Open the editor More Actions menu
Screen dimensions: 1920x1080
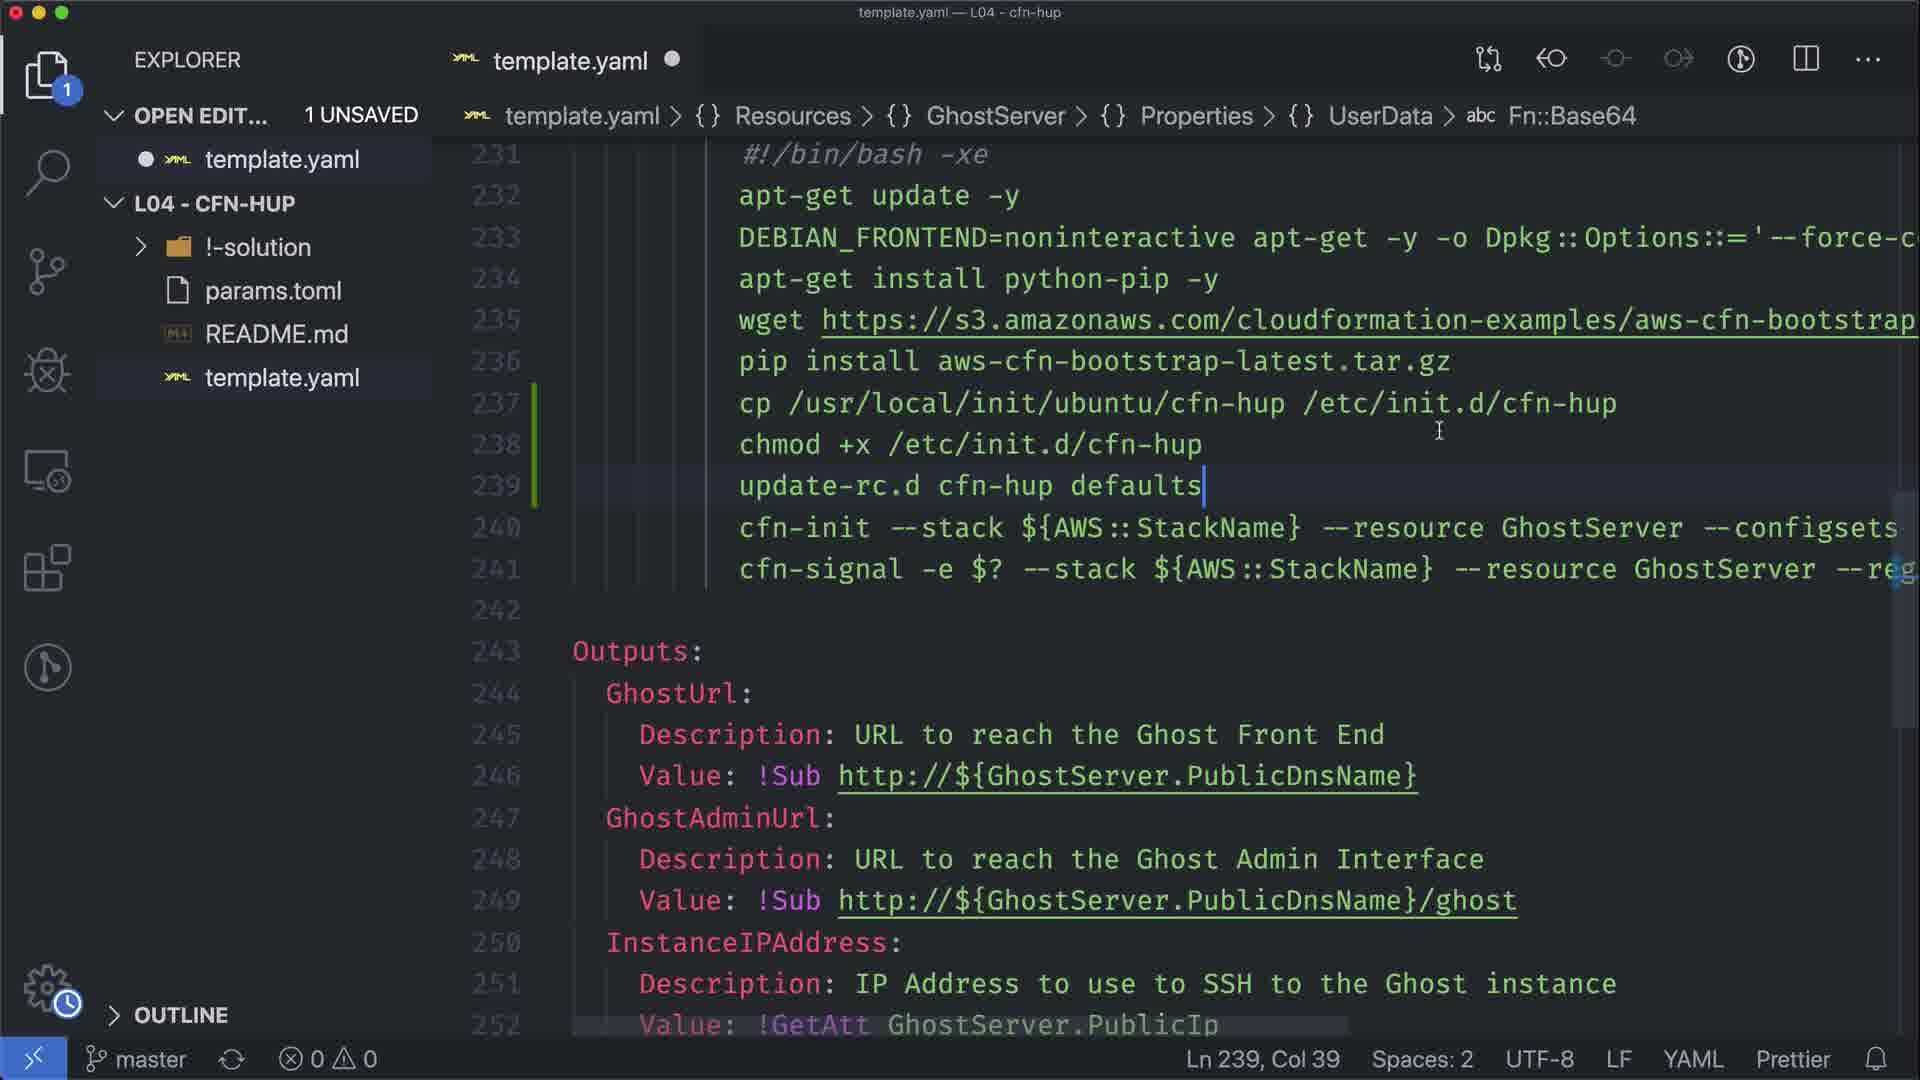click(x=1868, y=59)
